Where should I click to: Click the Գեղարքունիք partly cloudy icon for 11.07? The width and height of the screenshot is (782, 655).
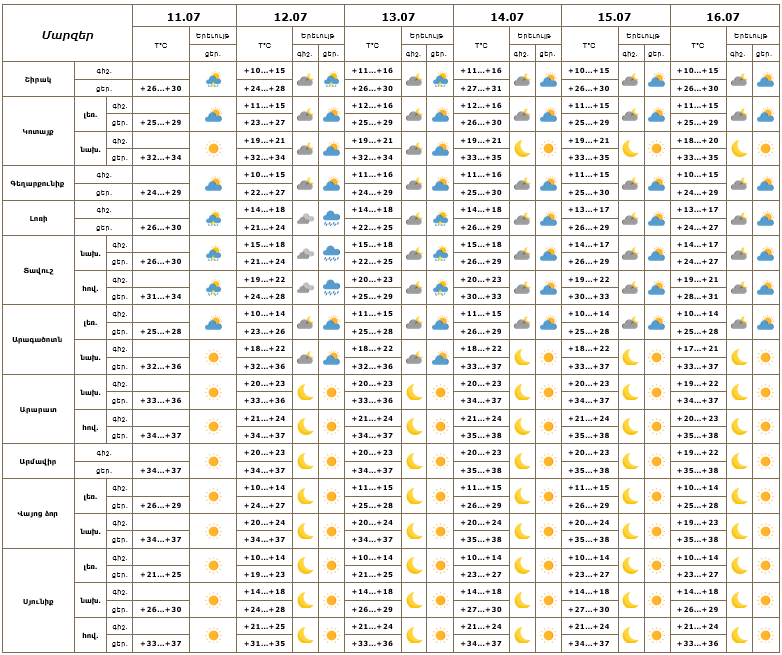coord(213,184)
